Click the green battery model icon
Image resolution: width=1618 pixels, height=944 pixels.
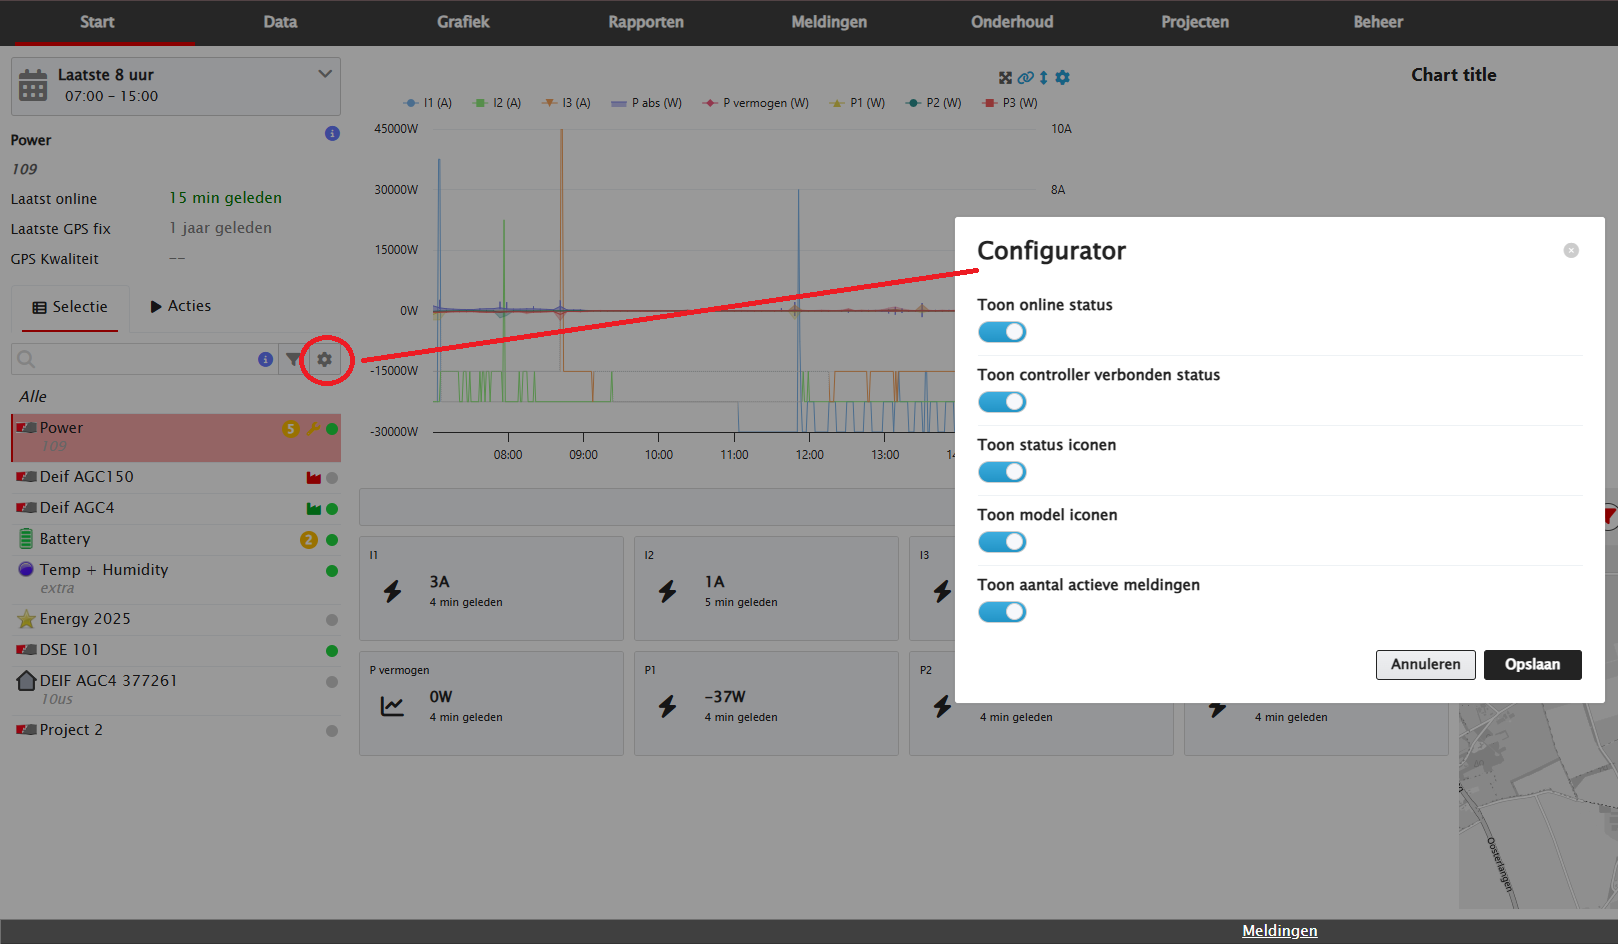pos(27,539)
